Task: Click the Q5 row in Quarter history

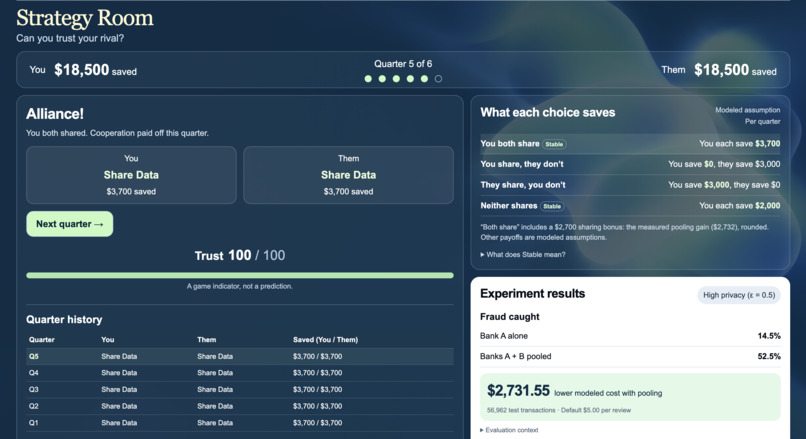Action: 240,356
